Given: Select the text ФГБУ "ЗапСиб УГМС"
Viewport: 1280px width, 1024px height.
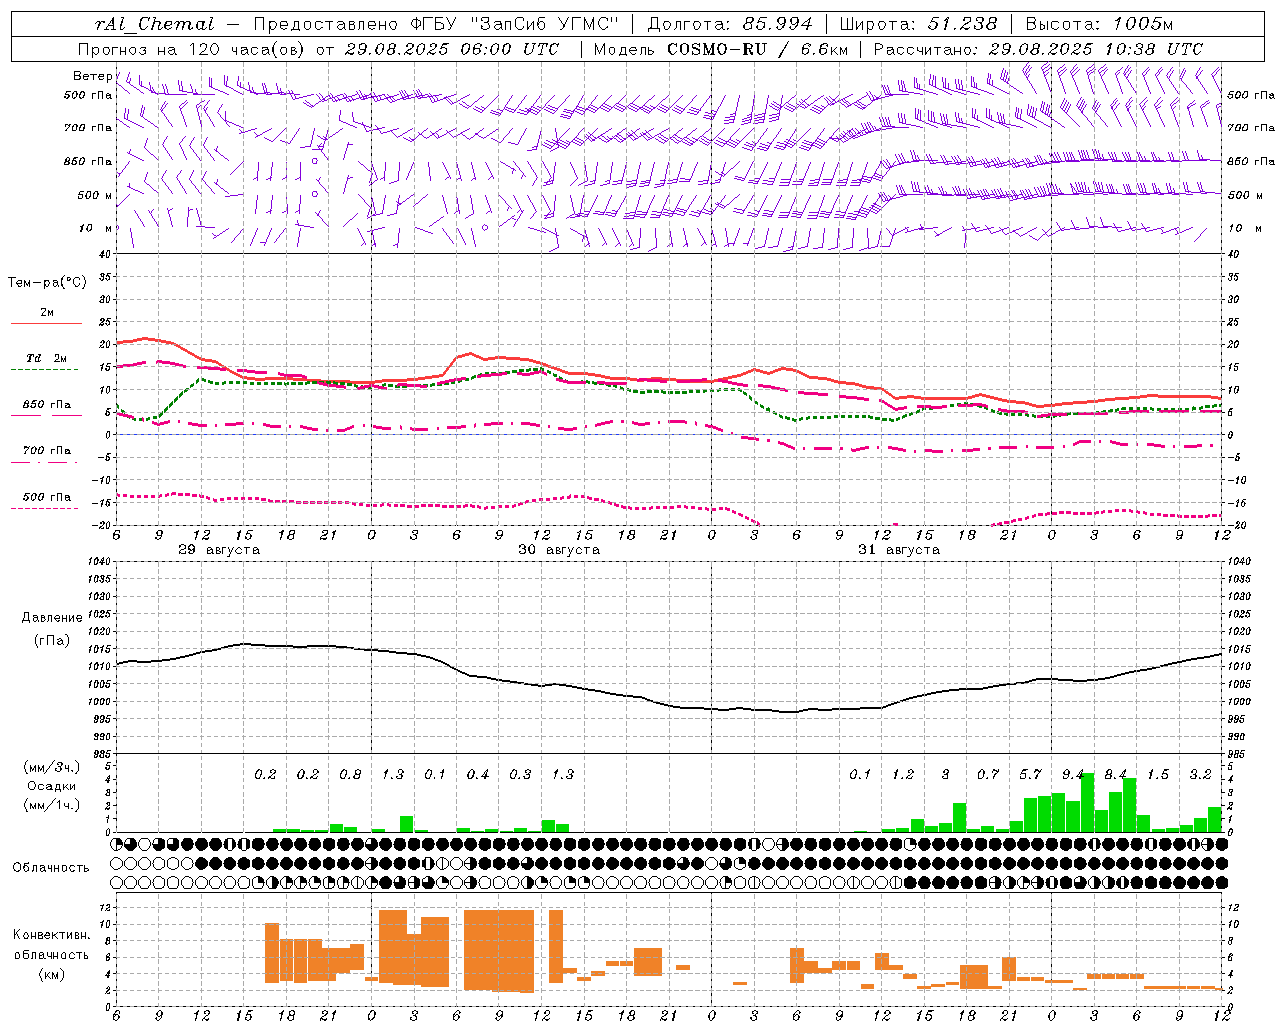Looking at the screenshot, I should [x=514, y=24].
